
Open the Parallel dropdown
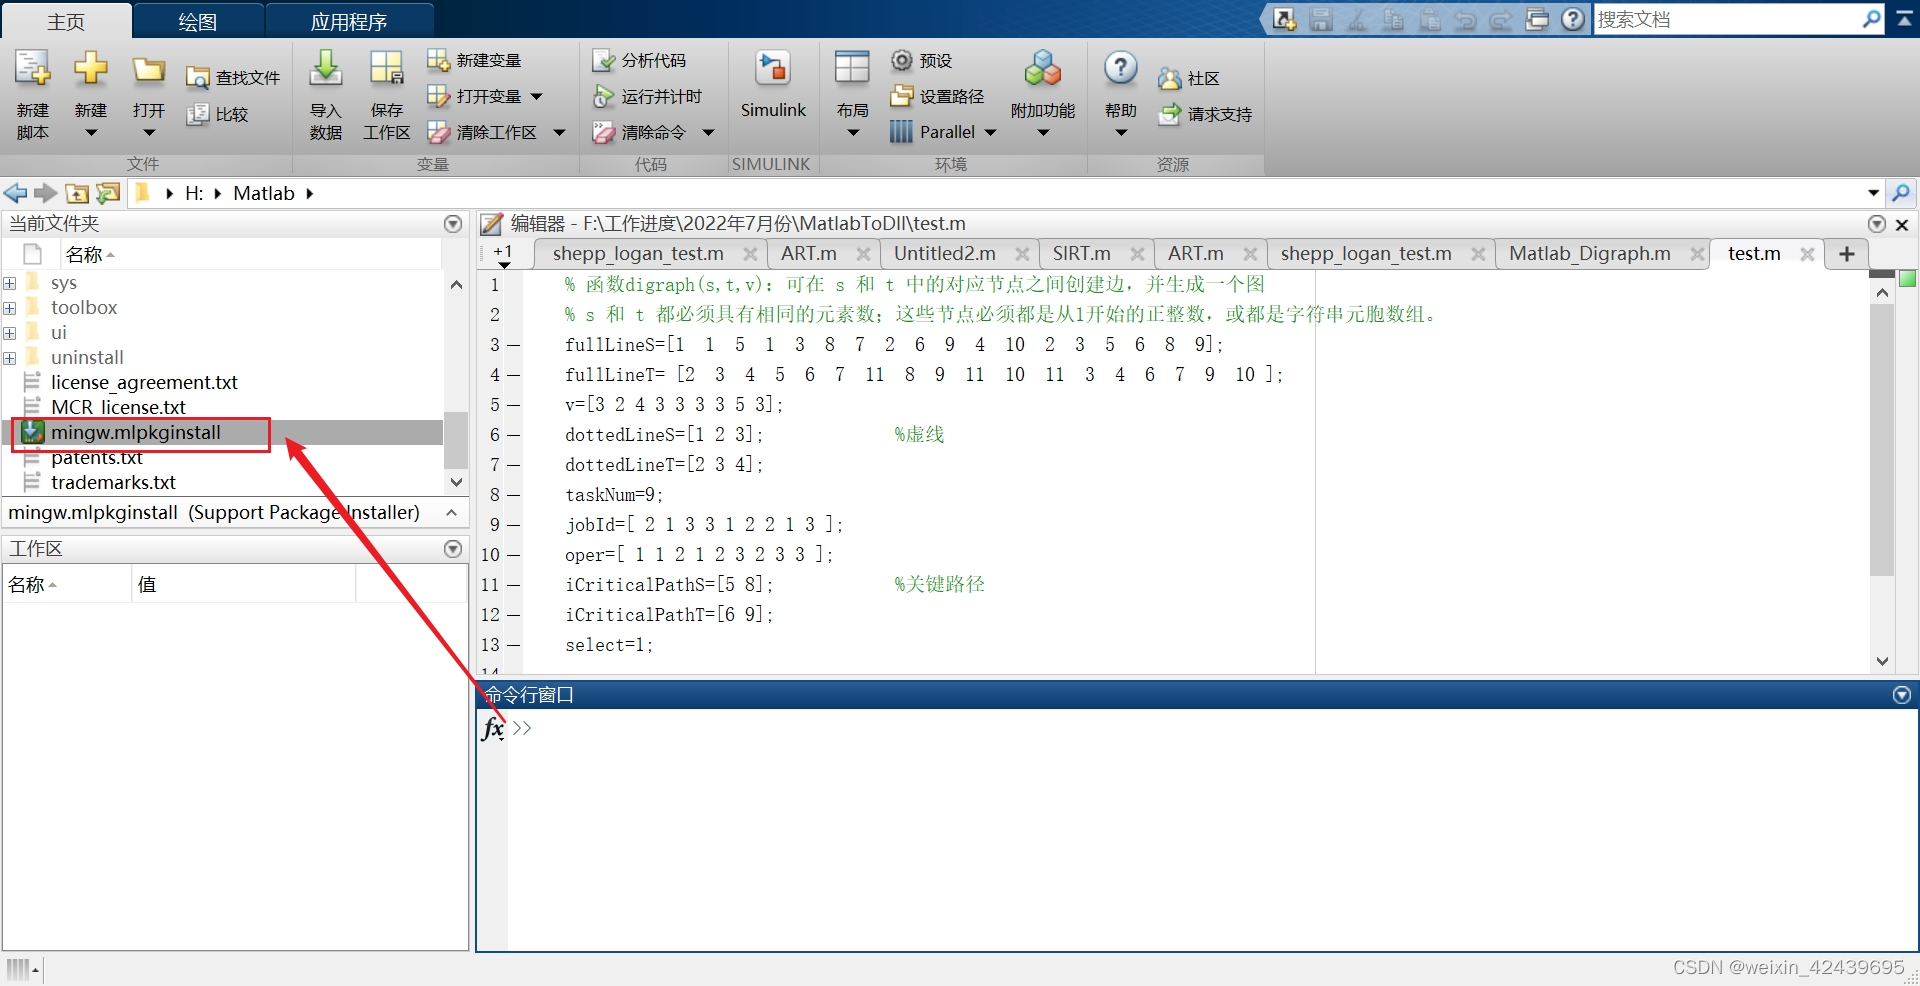[991, 133]
